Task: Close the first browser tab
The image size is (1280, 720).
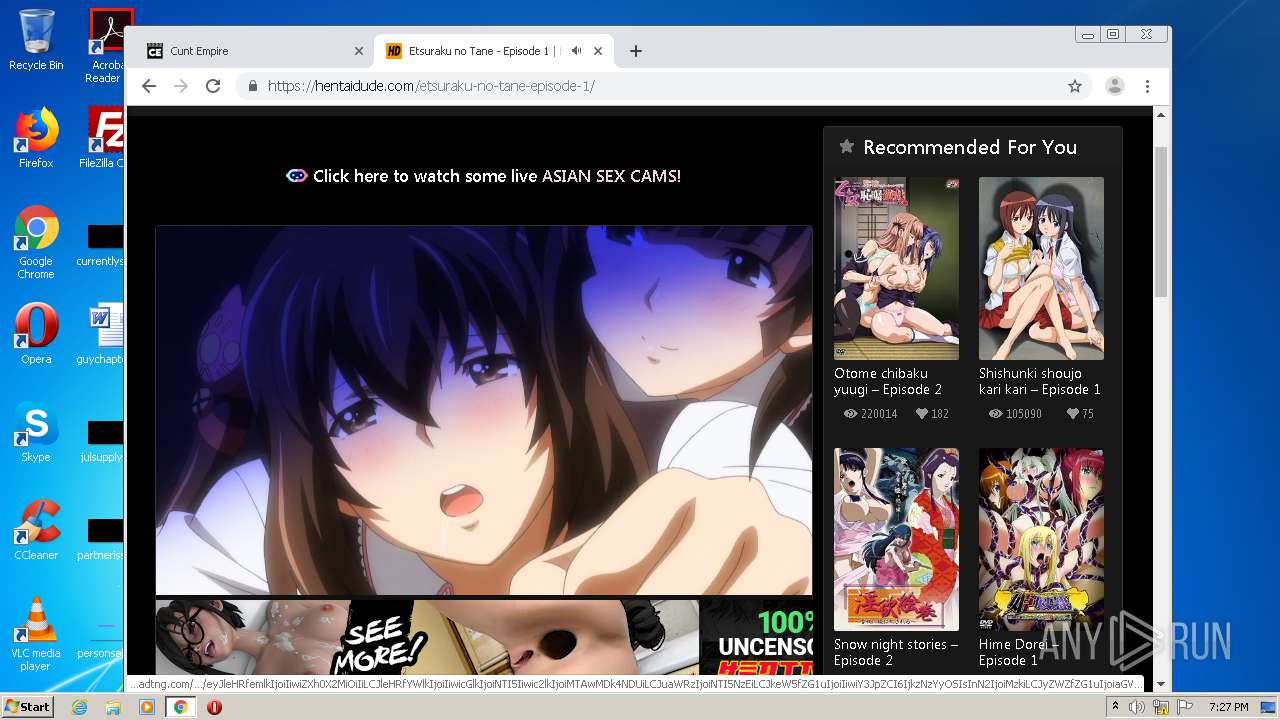Action: tap(359, 51)
